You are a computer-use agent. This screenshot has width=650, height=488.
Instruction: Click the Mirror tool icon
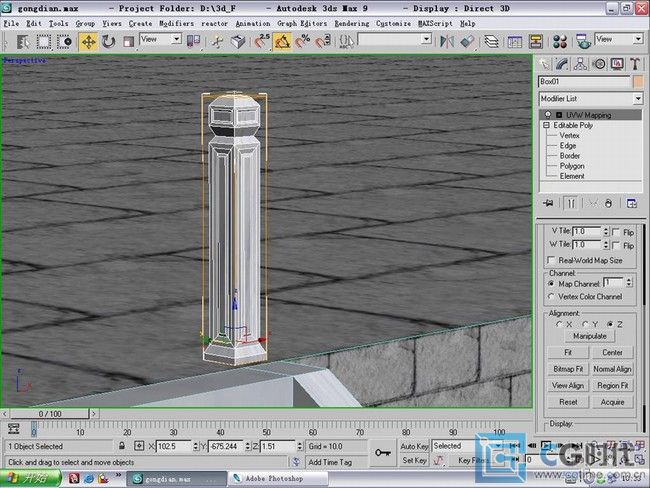tap(447, 41)
